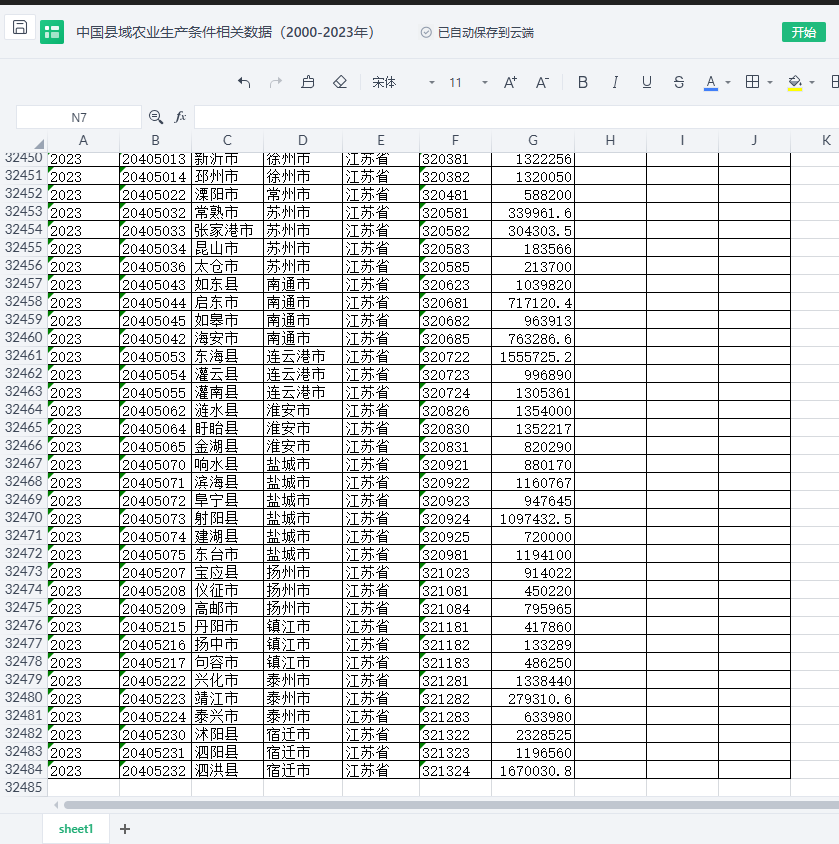Select column C header
Image resolution: width=839 pixels, height=844 pixels.
[x=227, y=140]
